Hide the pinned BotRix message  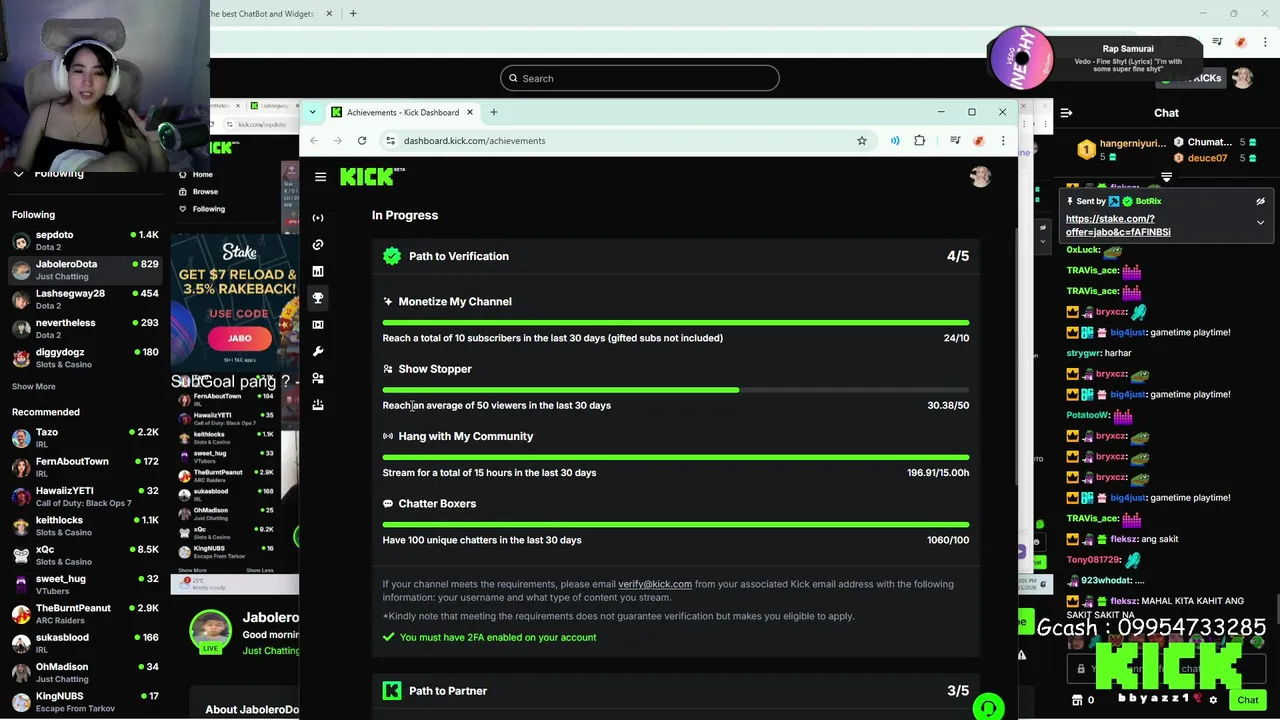coord(1260,201)
